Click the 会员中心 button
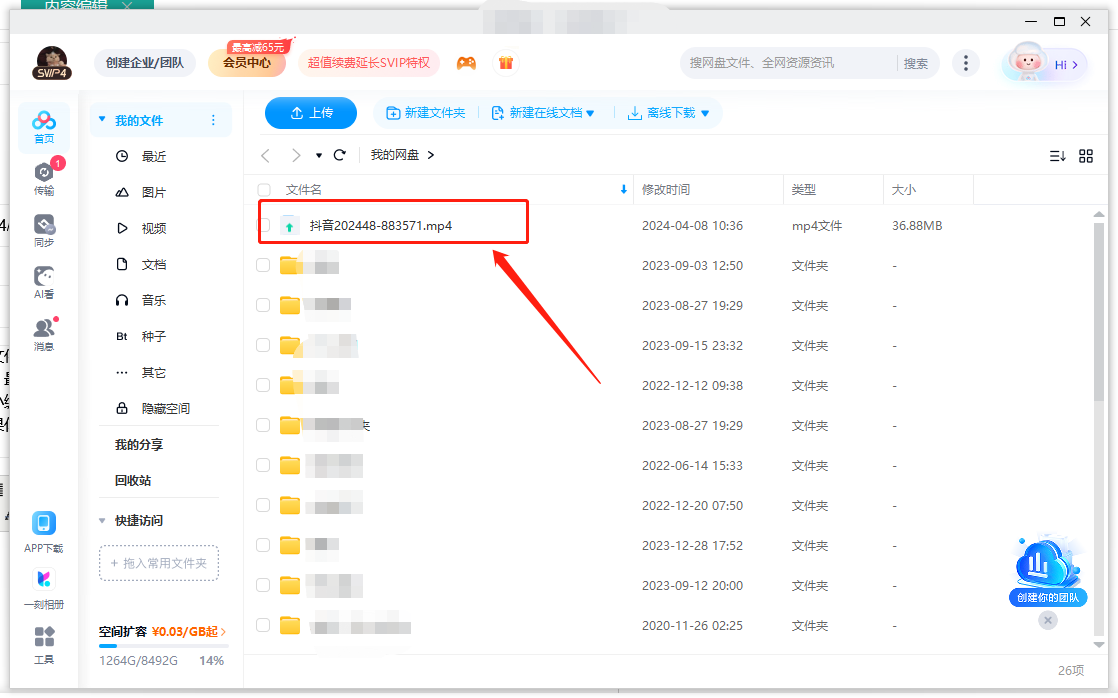The width and height of the screenshot is (1118, 698). (247, 63)
